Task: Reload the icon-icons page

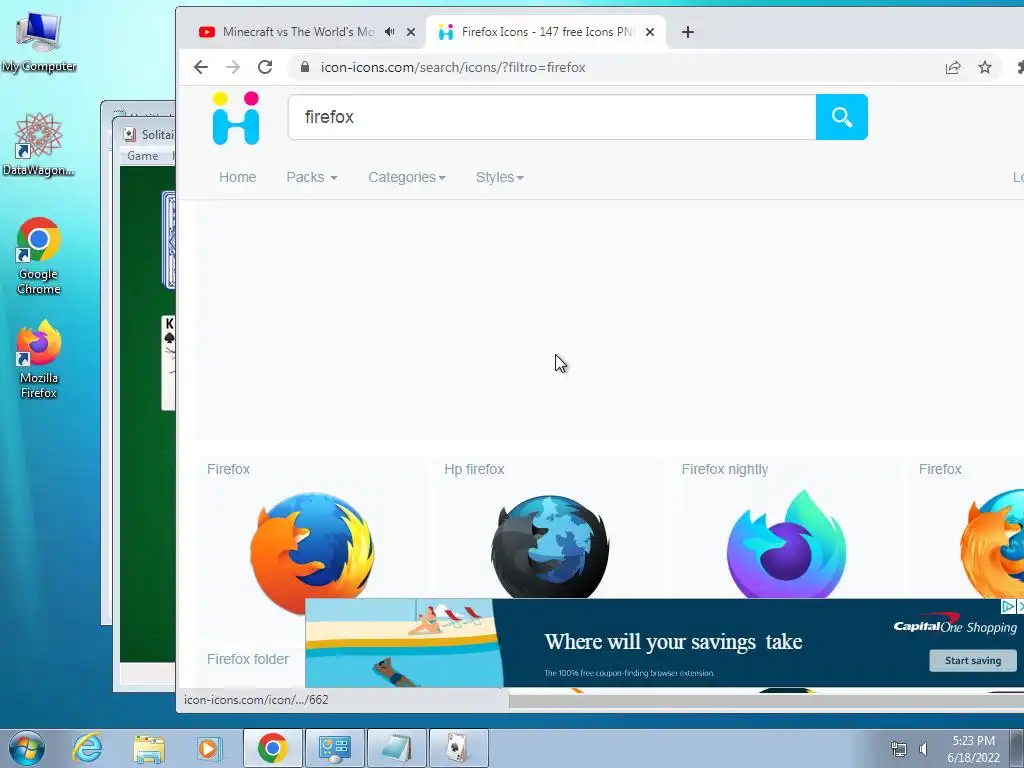Action: (x=264, y=67)
